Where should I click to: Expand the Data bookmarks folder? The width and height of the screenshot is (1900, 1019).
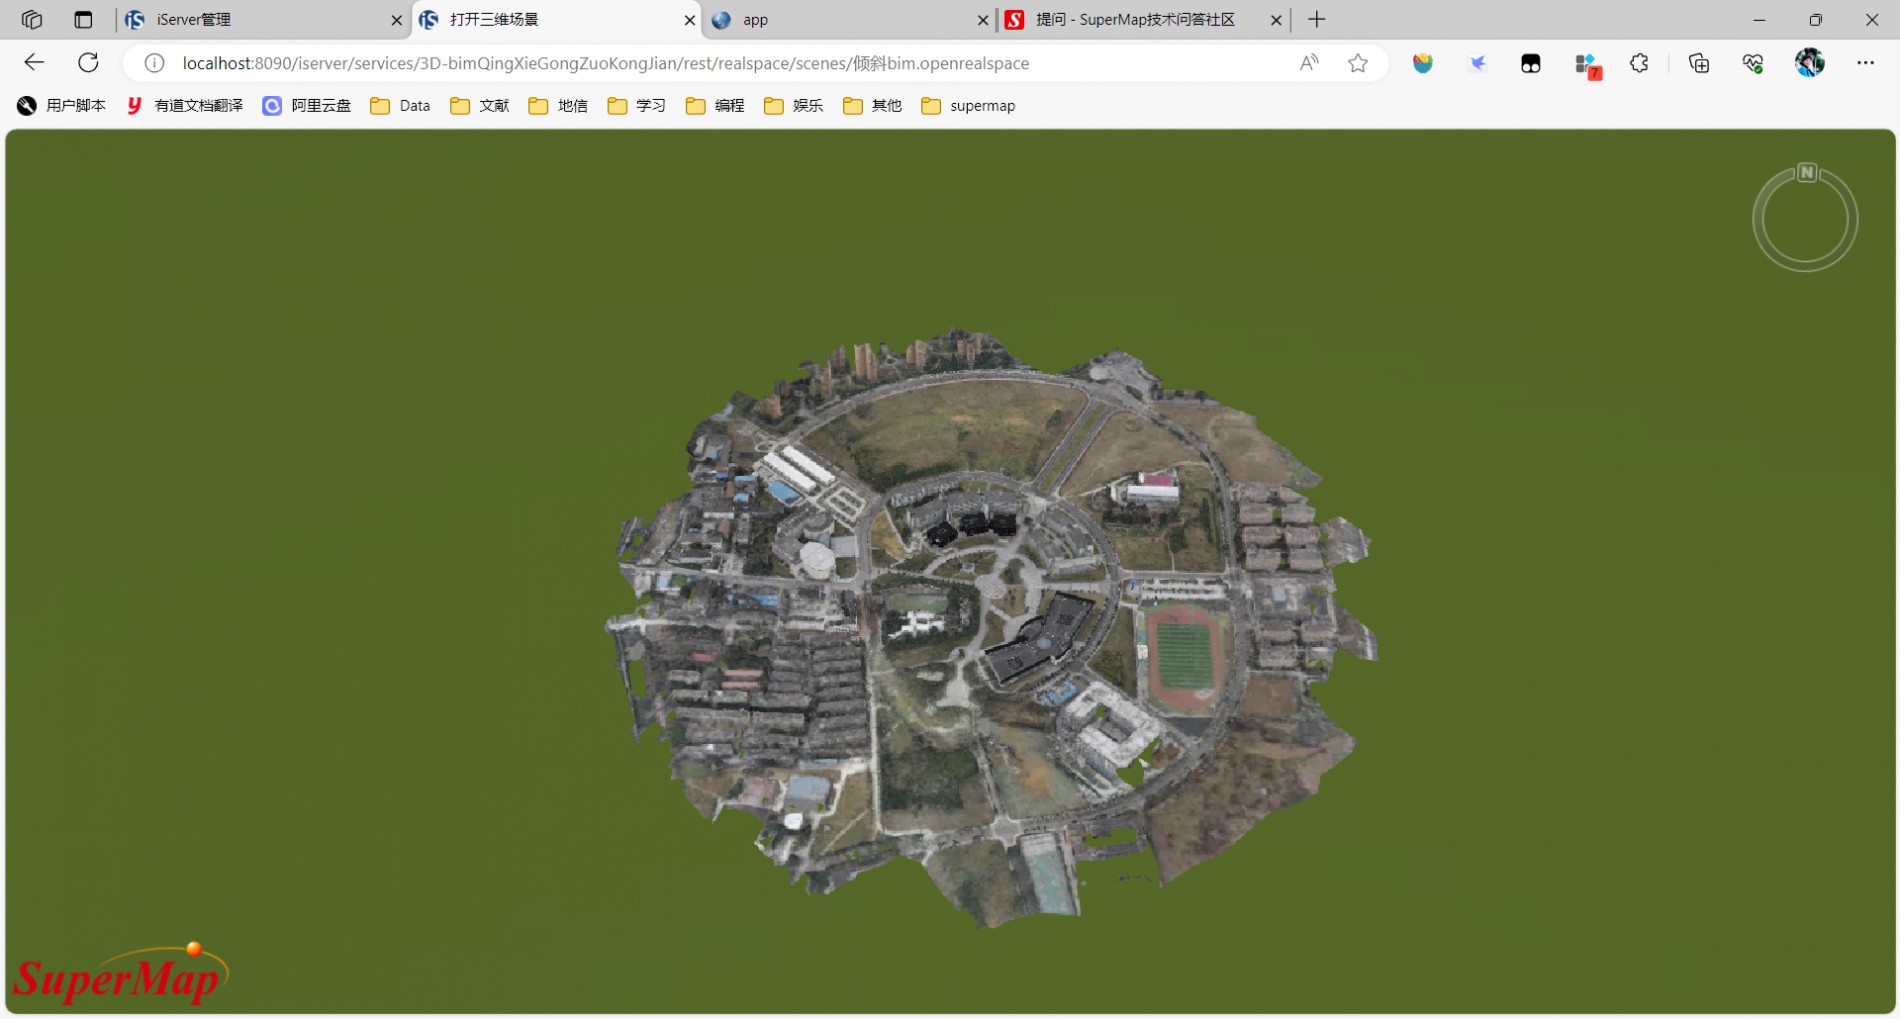click(x=400, y=106)
